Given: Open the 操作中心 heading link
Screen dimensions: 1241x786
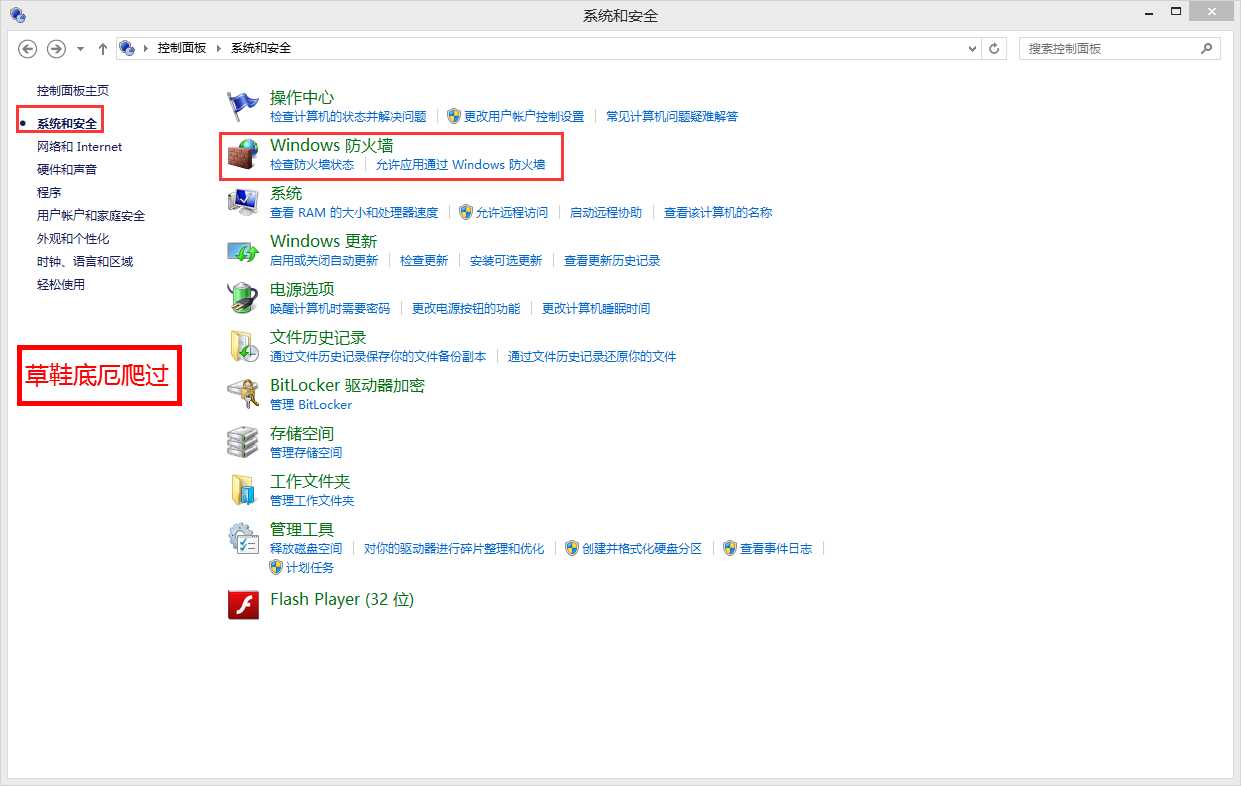Looking at the screenshot, I should coord(302,97).
